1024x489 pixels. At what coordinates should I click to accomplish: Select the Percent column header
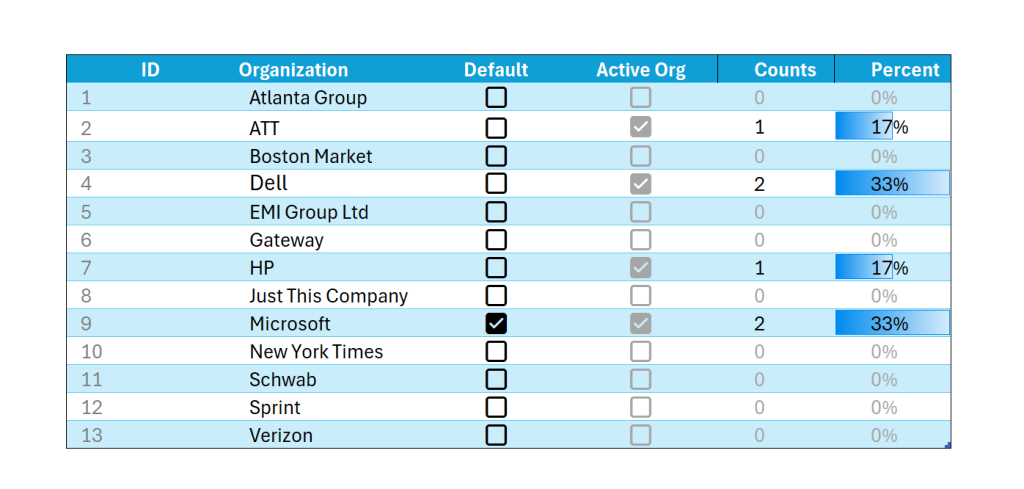[905, 70]
